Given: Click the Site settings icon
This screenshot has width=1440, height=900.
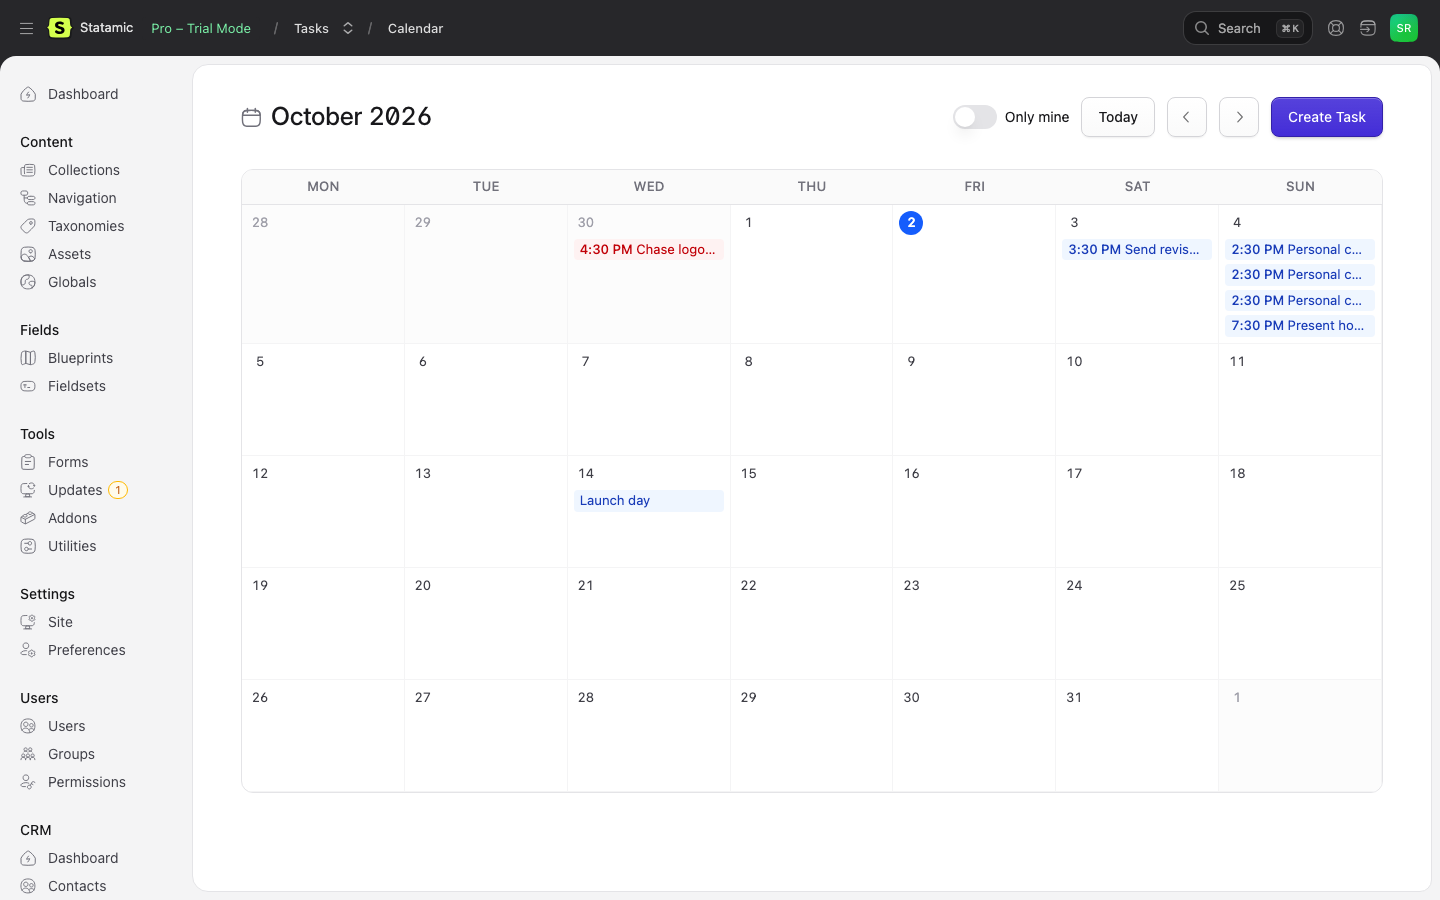Looking at the screenshot, I should point(28,622).
